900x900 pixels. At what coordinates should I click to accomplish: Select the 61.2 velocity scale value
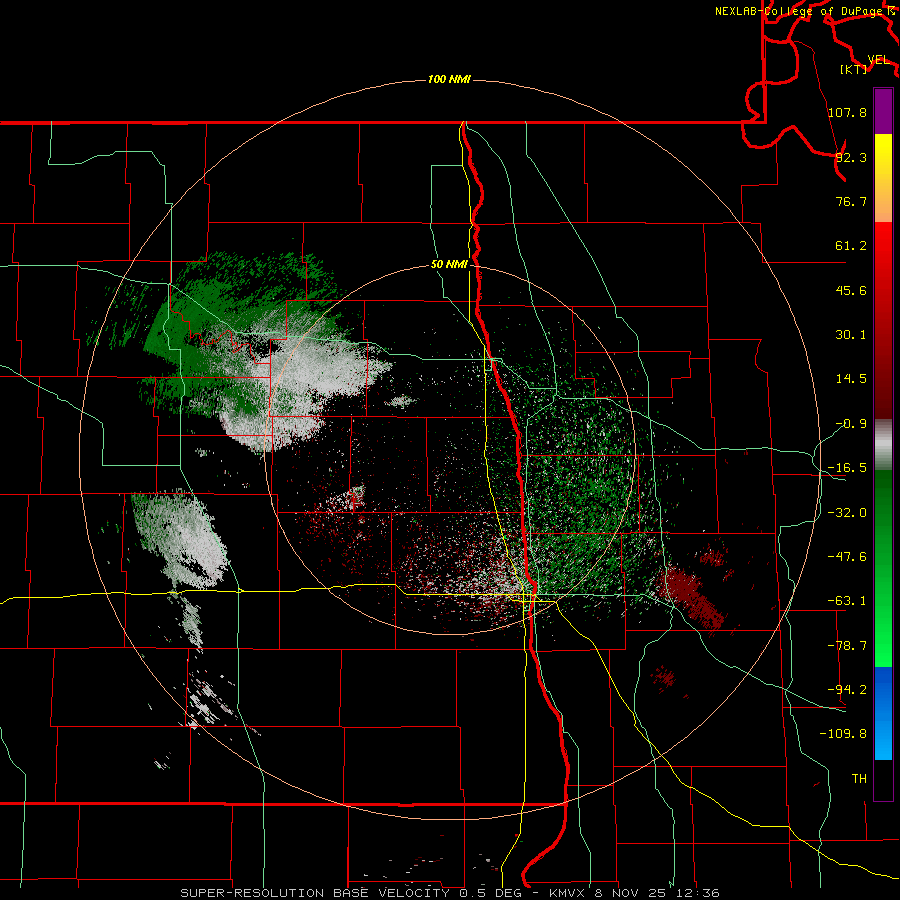(x=851, y=246)
